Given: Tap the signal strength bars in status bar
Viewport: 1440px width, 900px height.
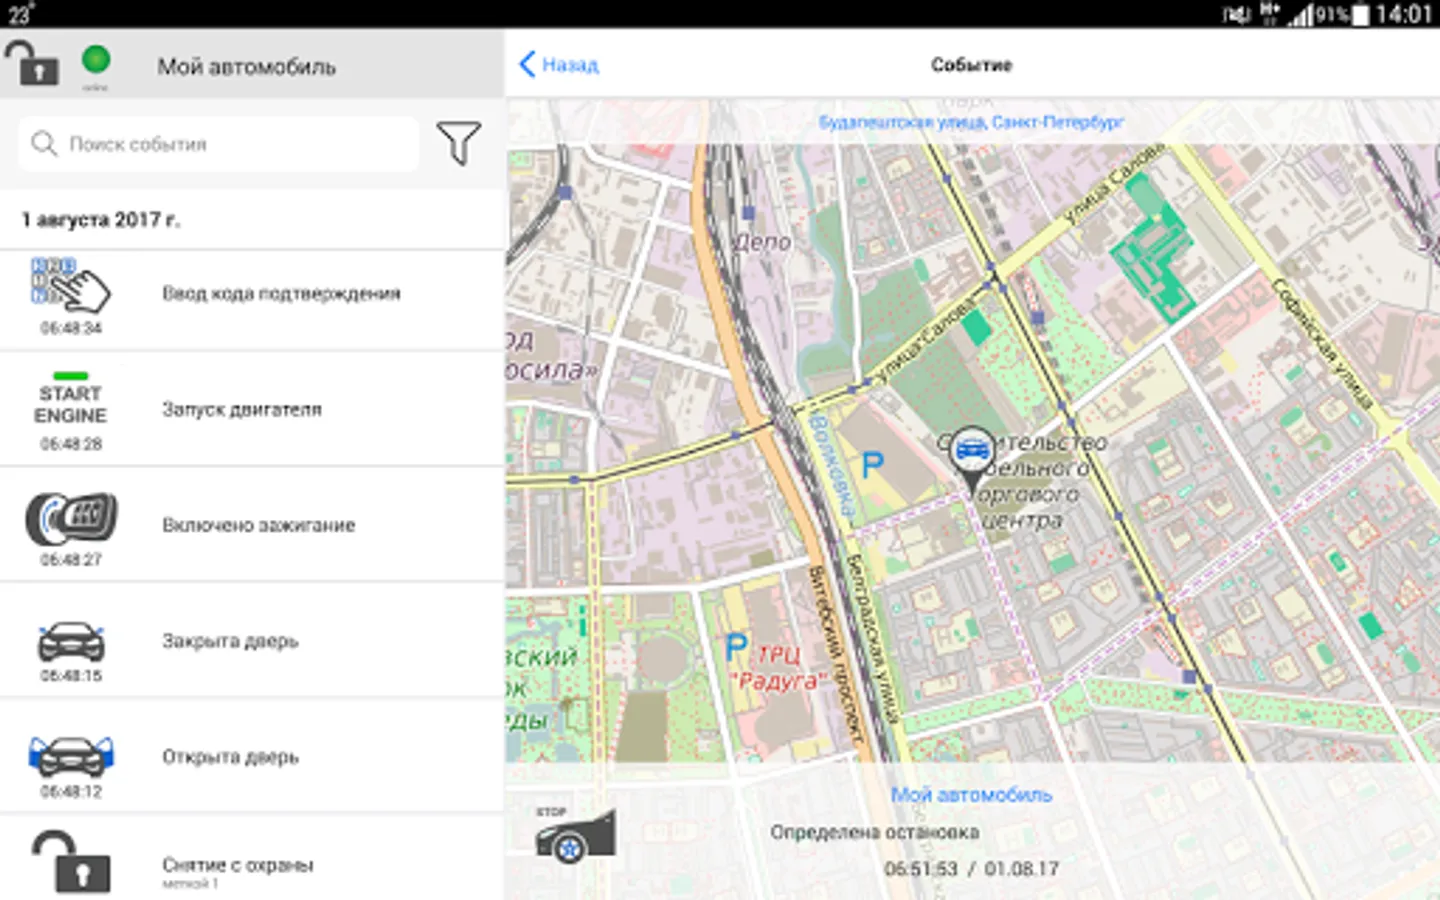Looking at the screenshot, I should (x=1301, y=15).
